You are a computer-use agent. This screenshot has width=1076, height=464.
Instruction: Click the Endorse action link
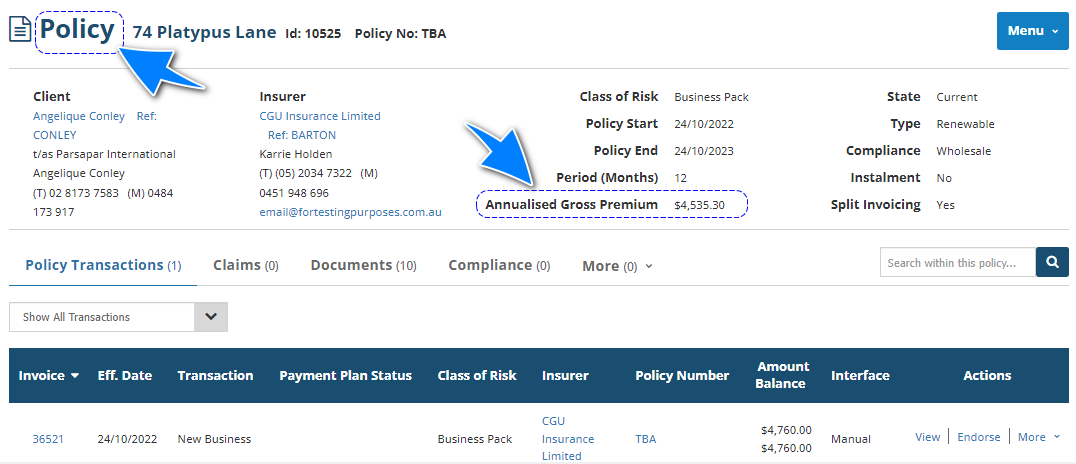pos(978,437)
